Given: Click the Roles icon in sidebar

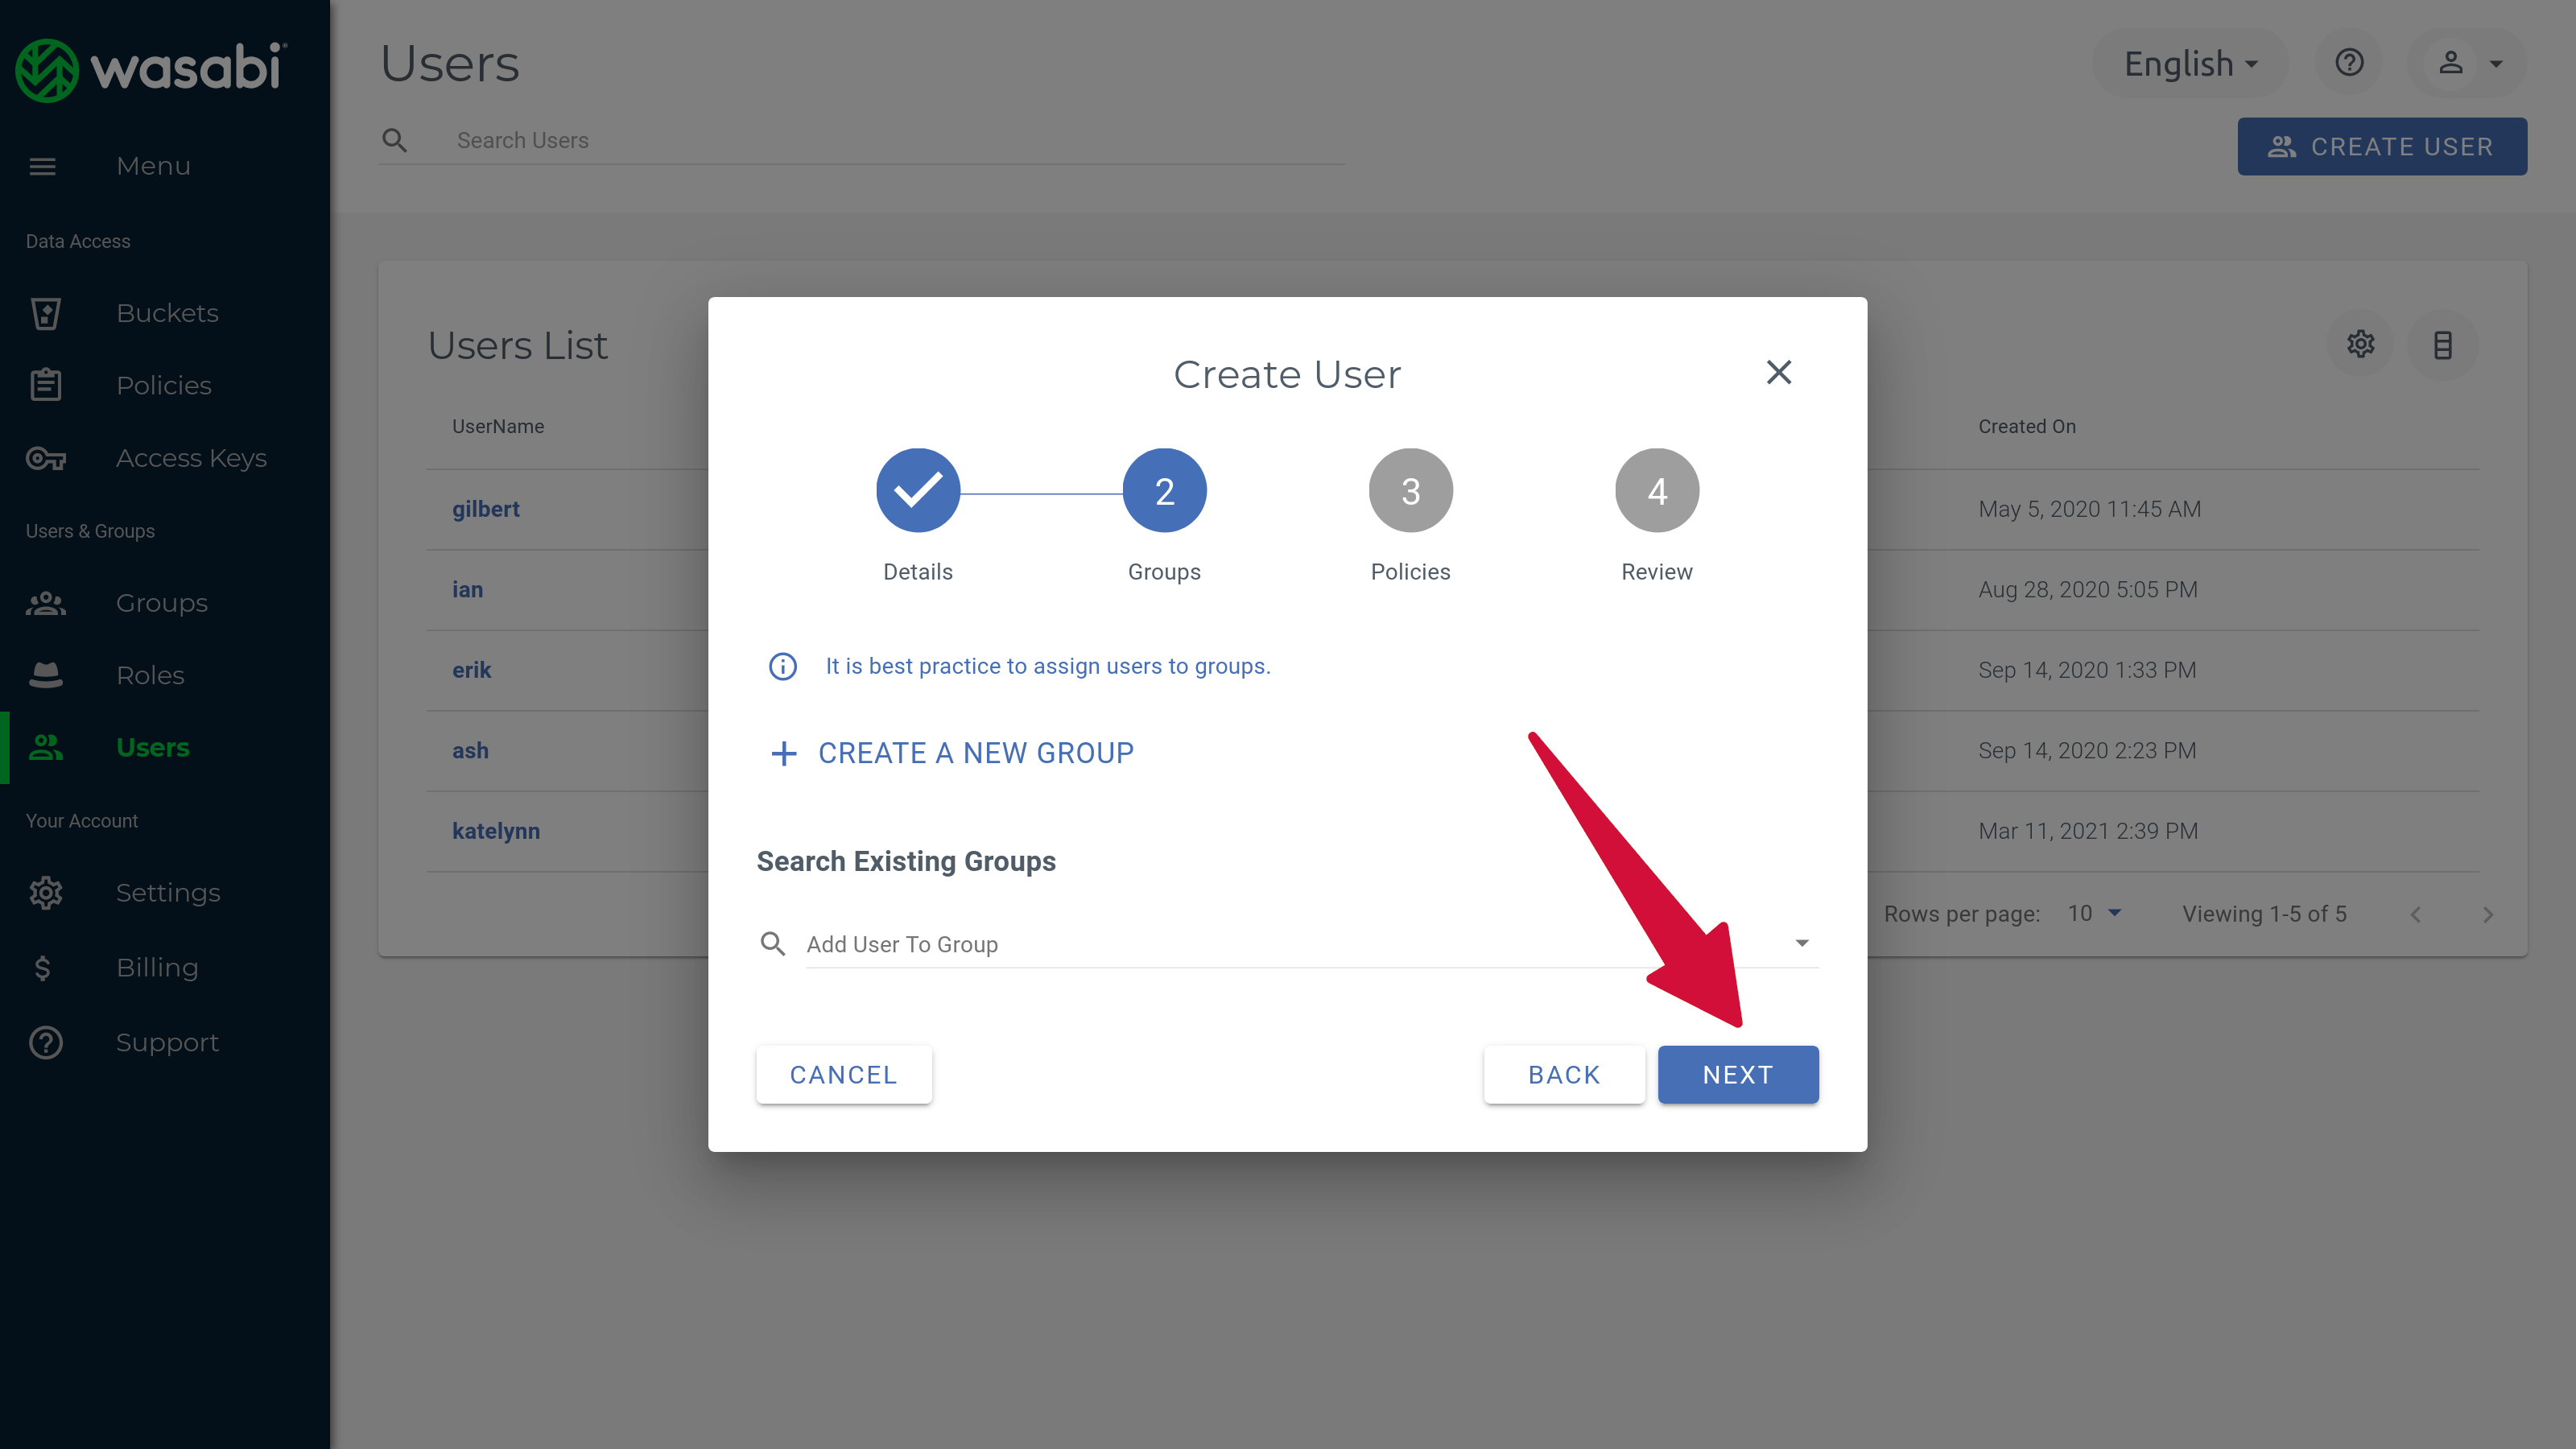Looking at the screenshot, I should (x=47, y=674).
